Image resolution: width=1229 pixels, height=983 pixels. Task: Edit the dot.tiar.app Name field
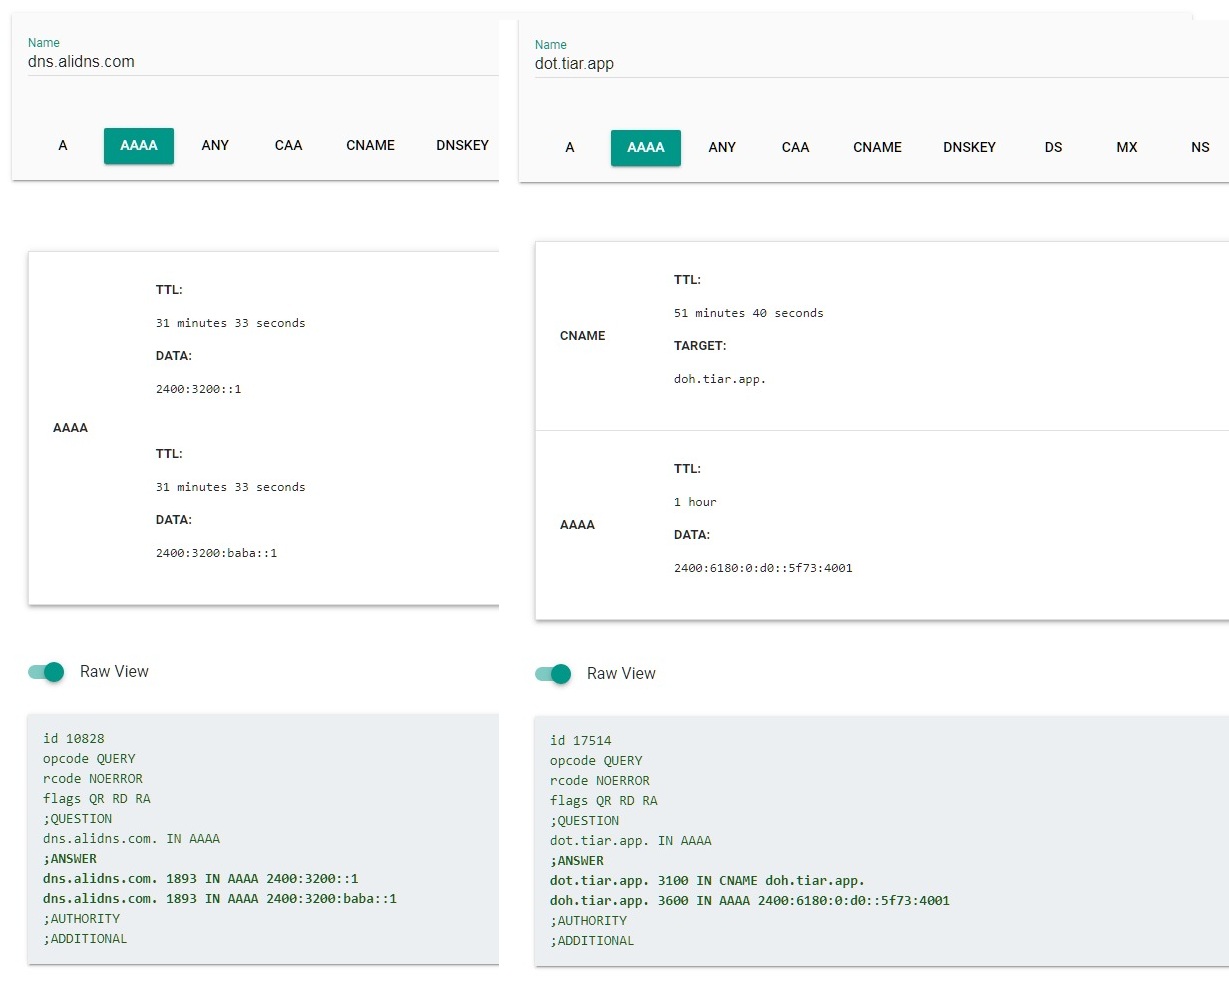[x=881, y=64]
